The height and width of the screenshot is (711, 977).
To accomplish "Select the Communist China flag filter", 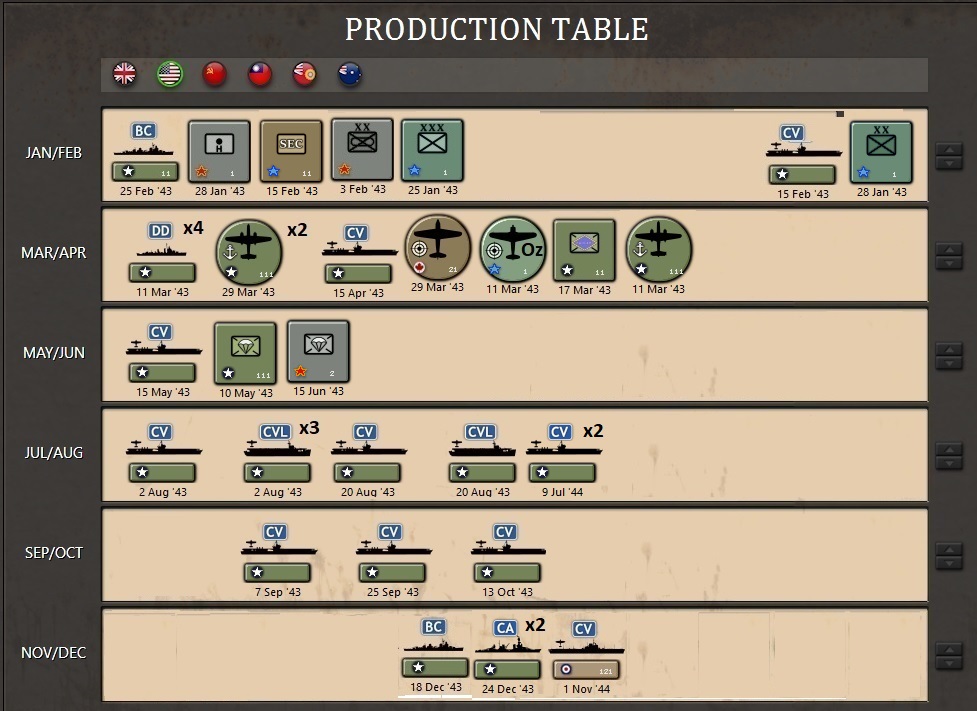I will [x=305, y=74].
